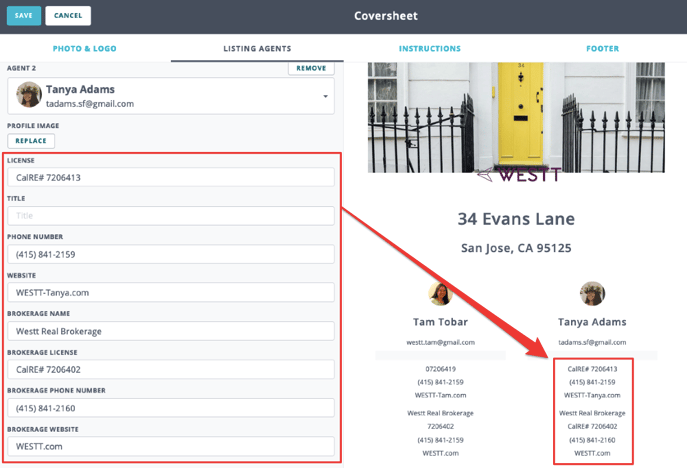This screenshot has width=687, height=468.
Task: Click the Save button
Action: 22,16
